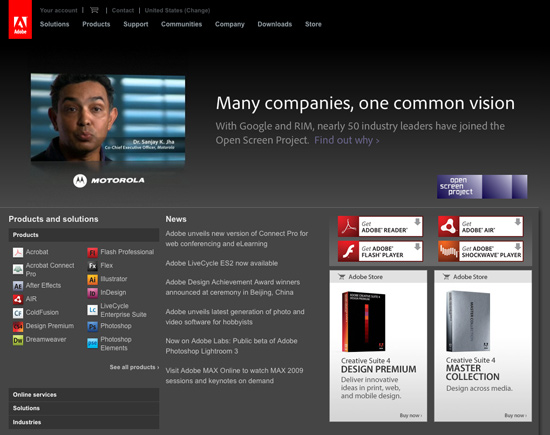Expand the Online services section
550x435 pixels.
(84, 395)
